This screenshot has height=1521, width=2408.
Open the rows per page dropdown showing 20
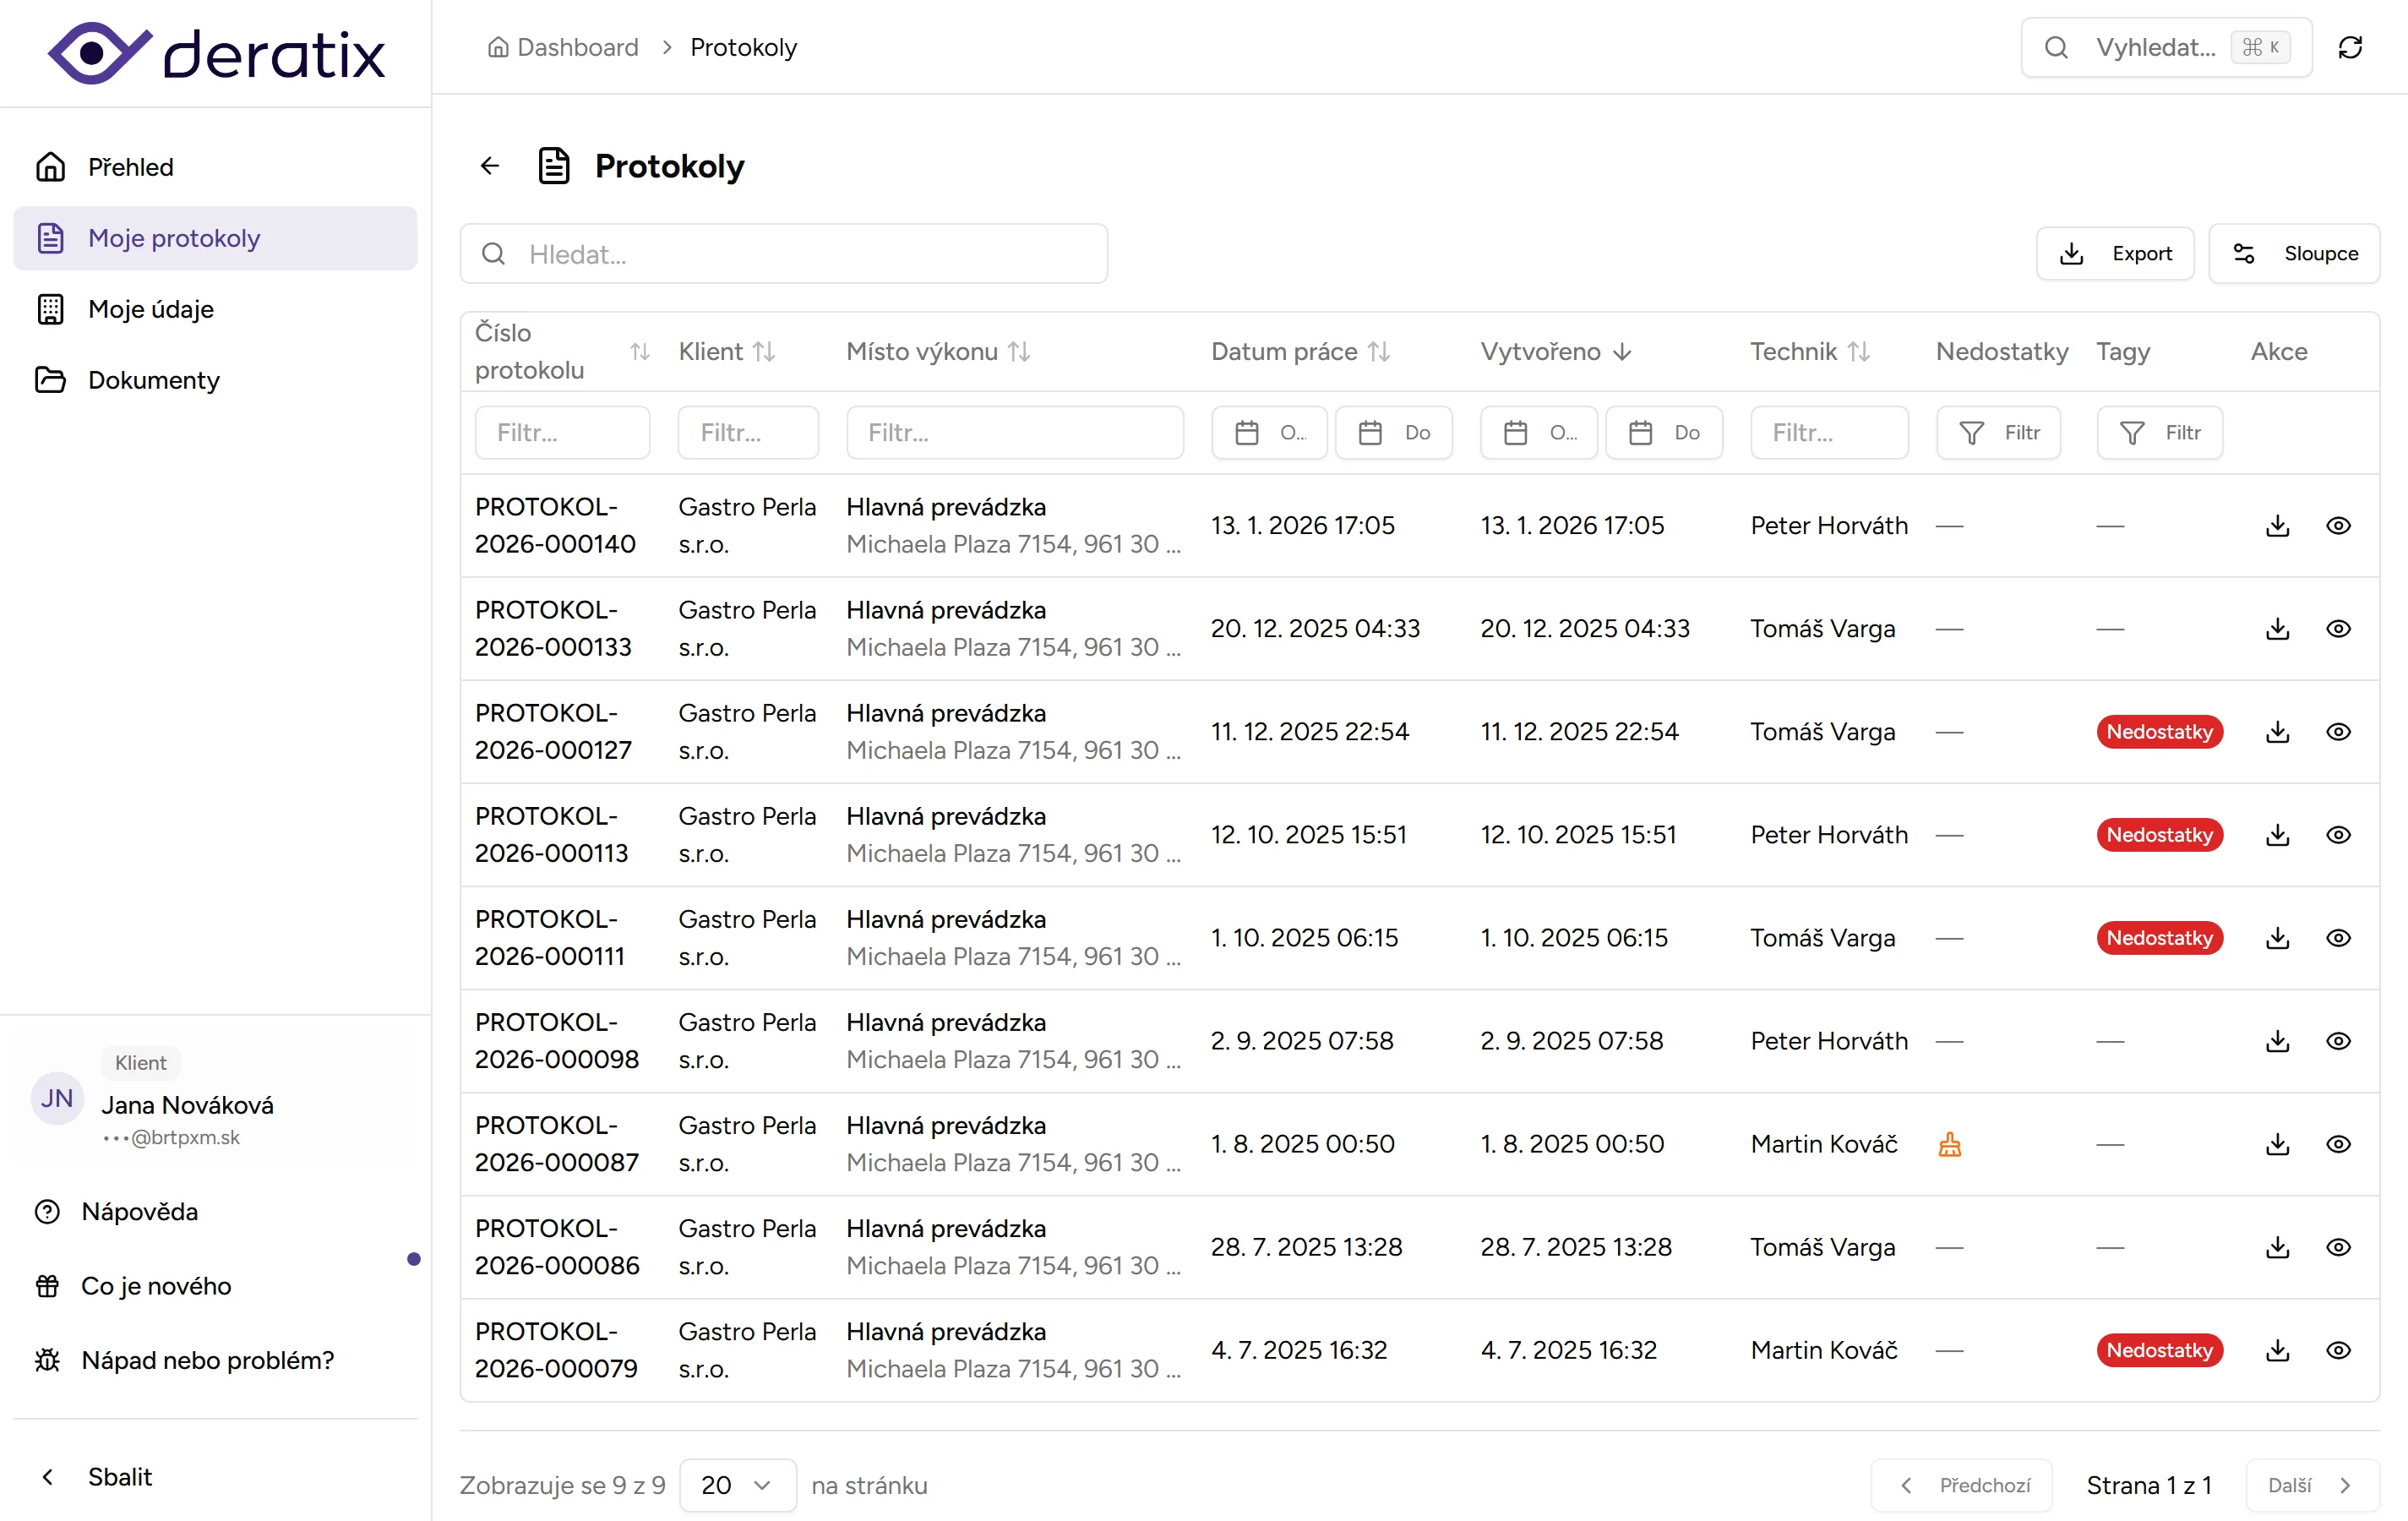pyautogui.click(x=737, y=1485)
